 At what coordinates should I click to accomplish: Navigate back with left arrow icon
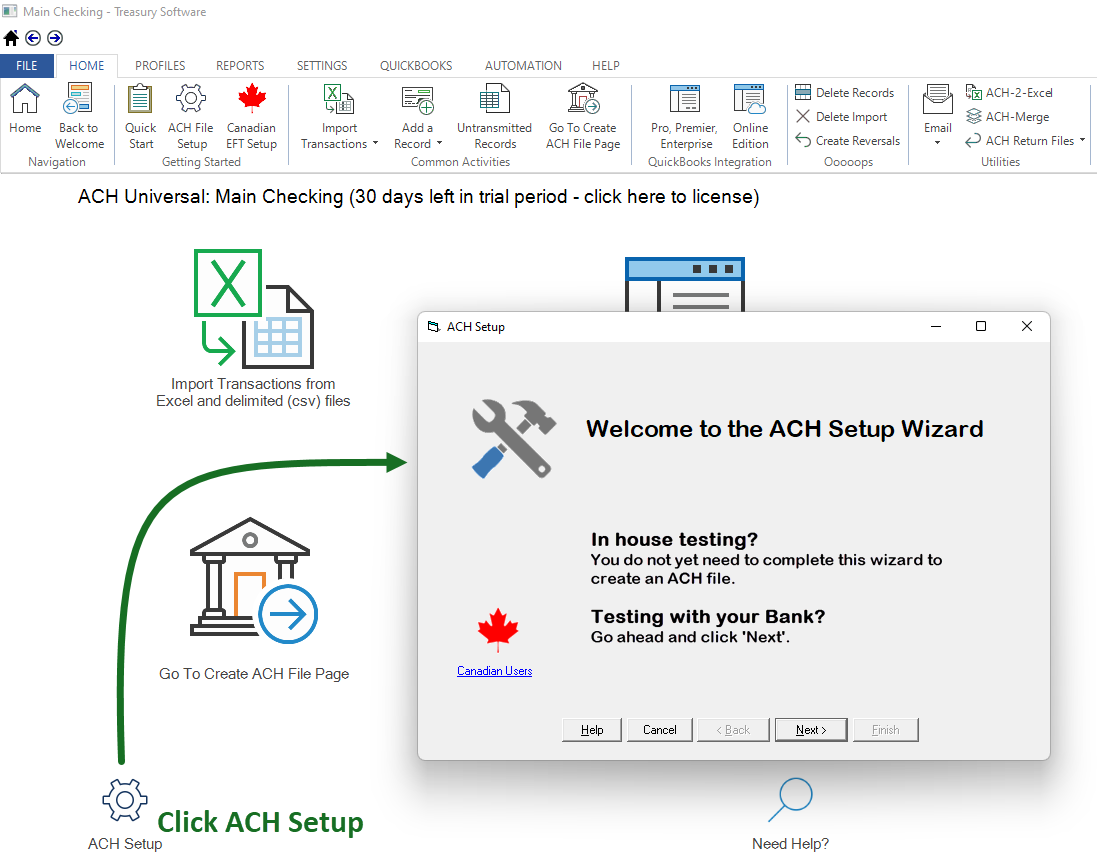click(33, 38)
